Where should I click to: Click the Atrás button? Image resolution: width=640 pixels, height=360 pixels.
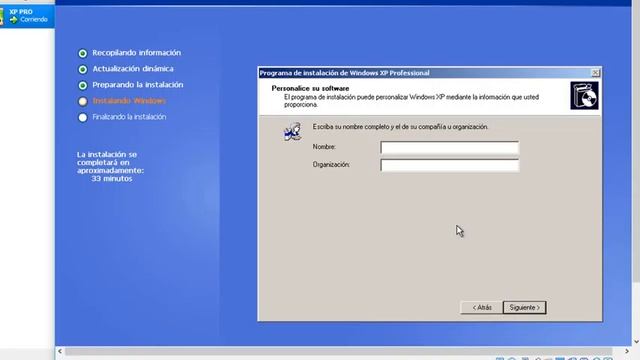click(x=482, y=307)
